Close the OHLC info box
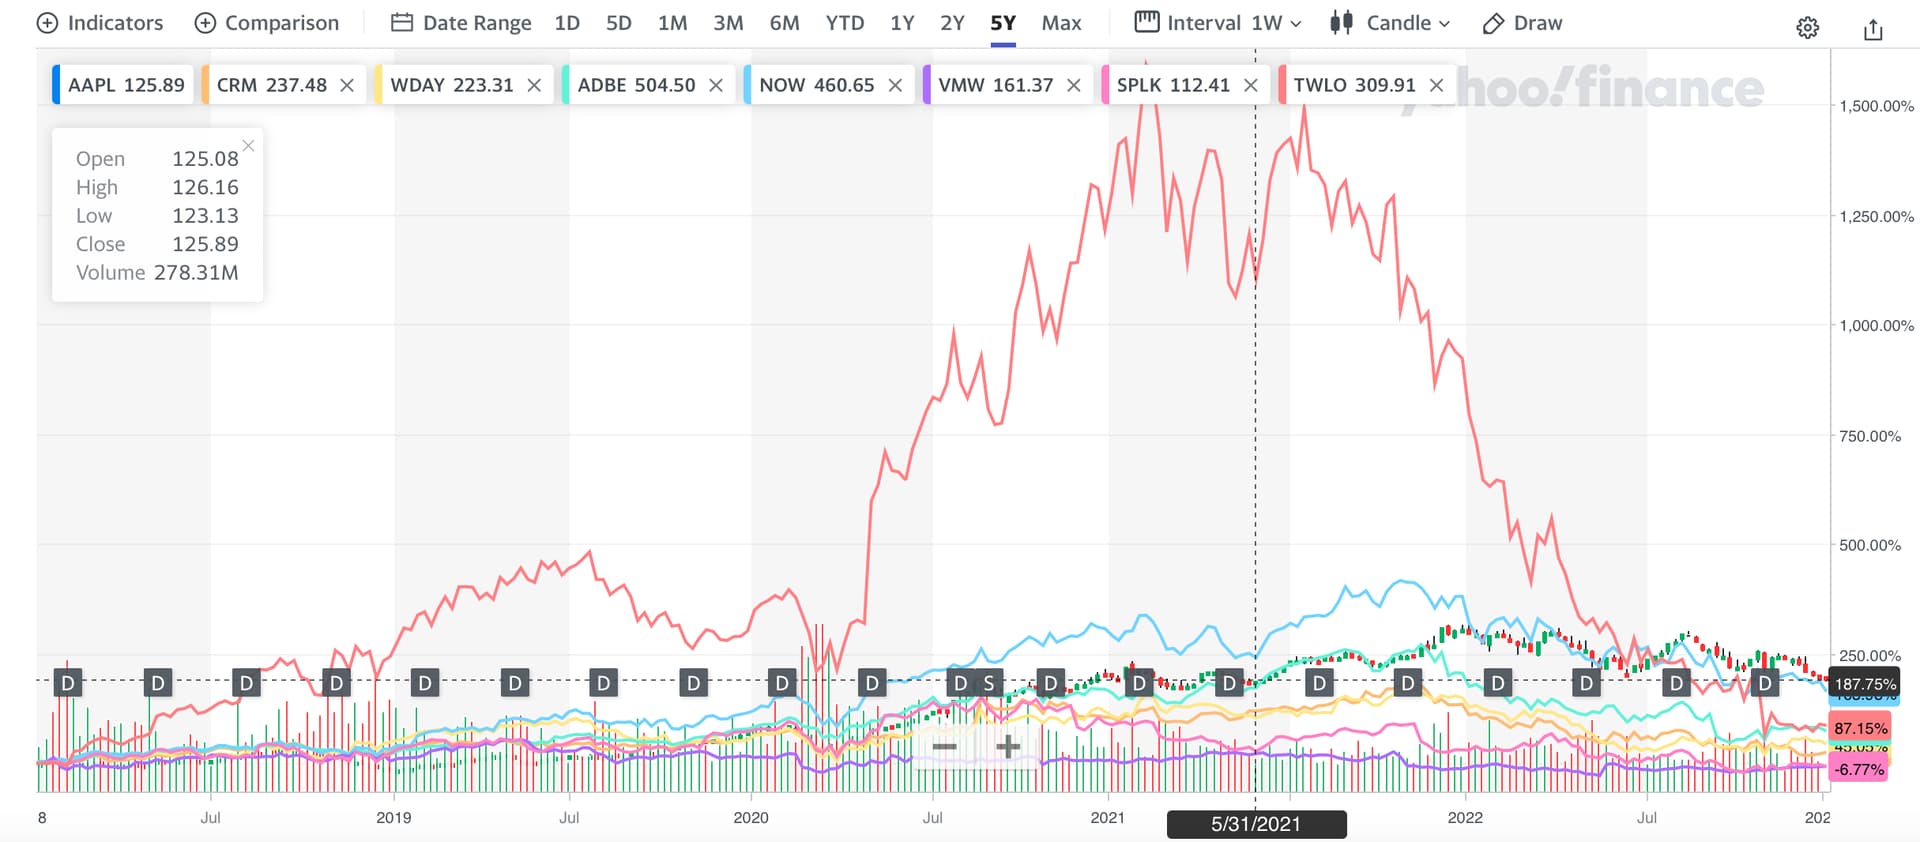The image size is (1920, 842). [248, 146]
